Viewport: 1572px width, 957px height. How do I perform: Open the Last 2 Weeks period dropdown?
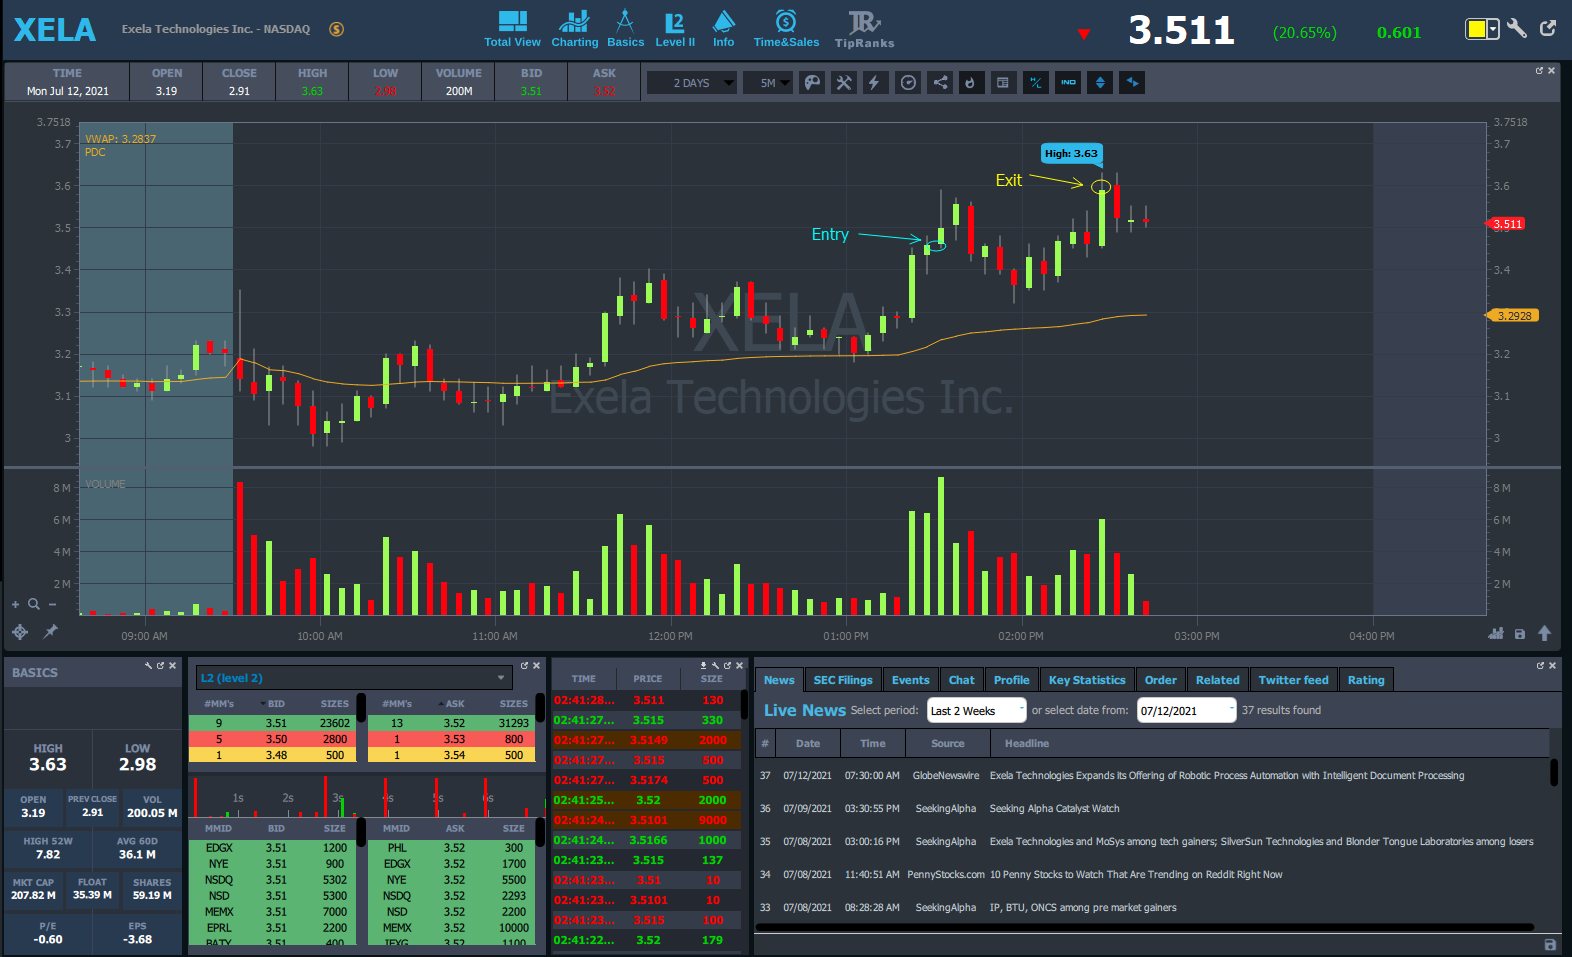(x=977, y=710)
